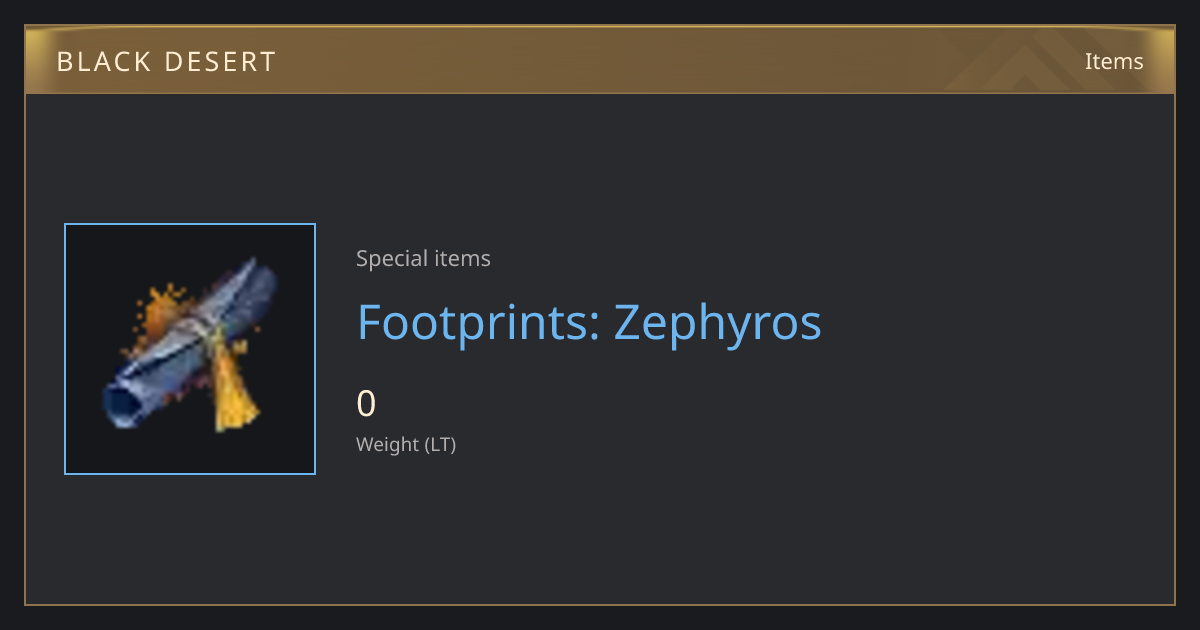Click the word BLACK in the header
The height and width of the screenshot is (630, 1200).
coord(100,62)
